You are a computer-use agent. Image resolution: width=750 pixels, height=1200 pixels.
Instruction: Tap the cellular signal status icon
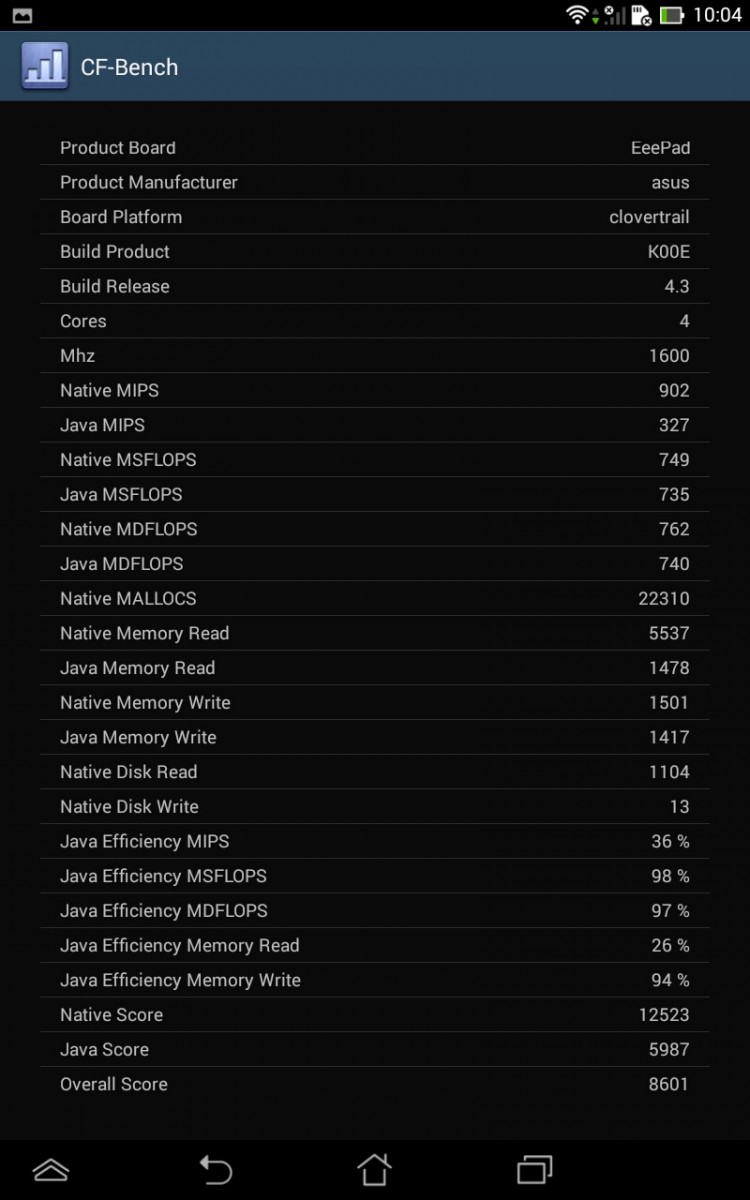point(613,15)
